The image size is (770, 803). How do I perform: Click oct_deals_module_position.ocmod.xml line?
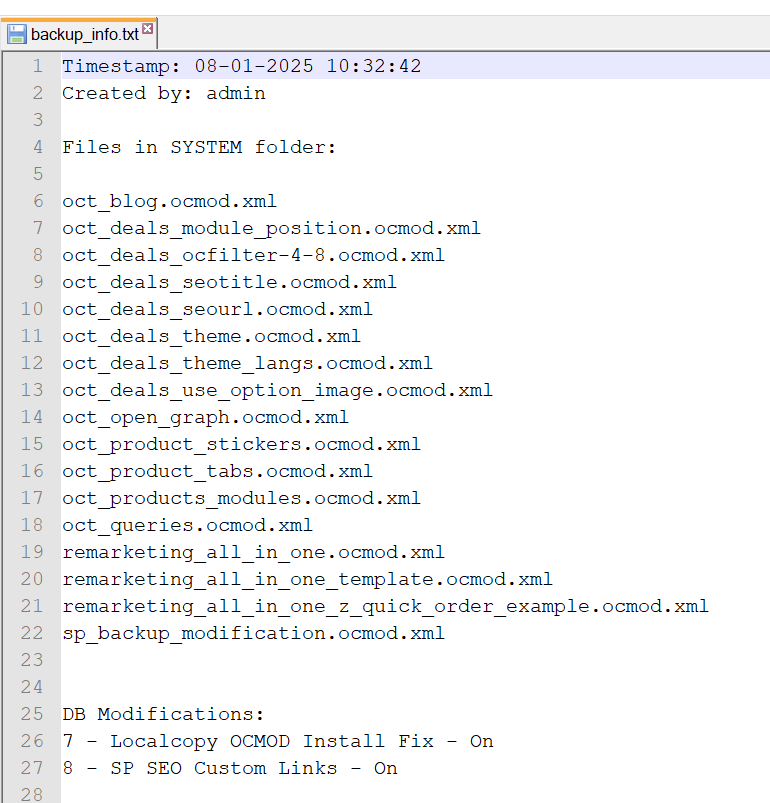click(271, 228)
